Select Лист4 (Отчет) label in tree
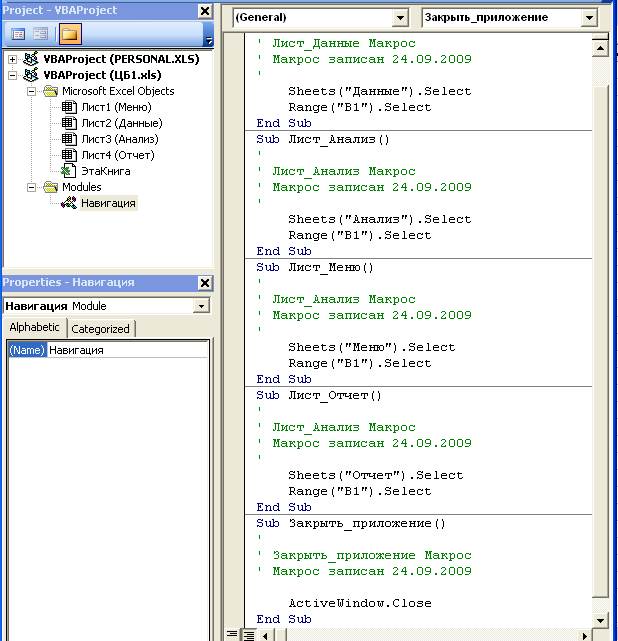Viewport: 618px width, 641px height. click(x=118, y=155)
